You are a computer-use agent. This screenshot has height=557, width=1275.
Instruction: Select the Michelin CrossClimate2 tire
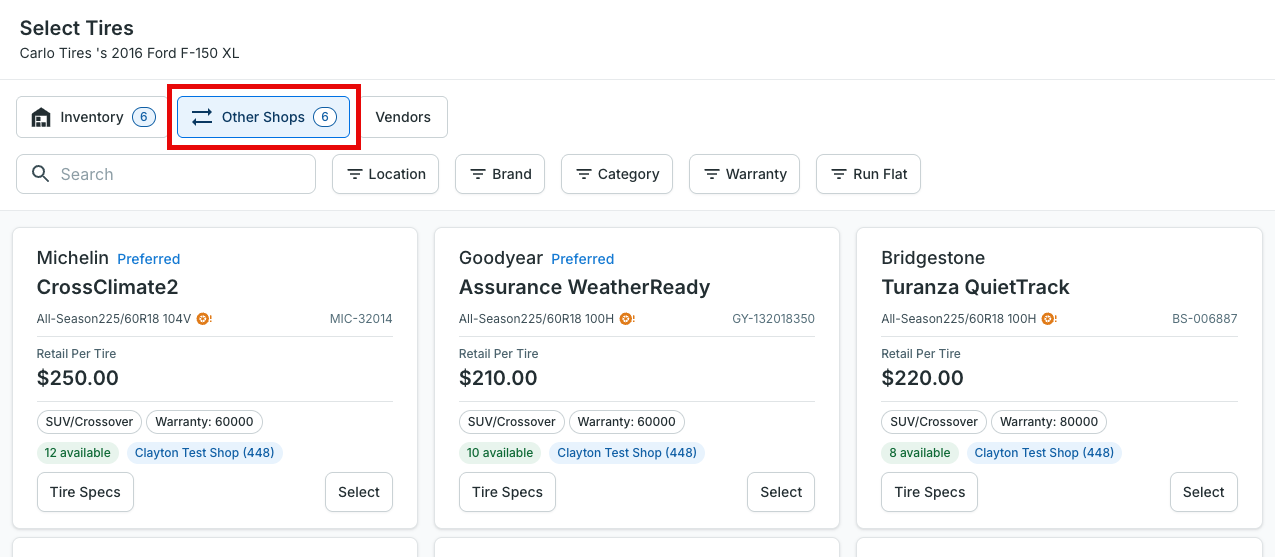click(x=359, y=492)
